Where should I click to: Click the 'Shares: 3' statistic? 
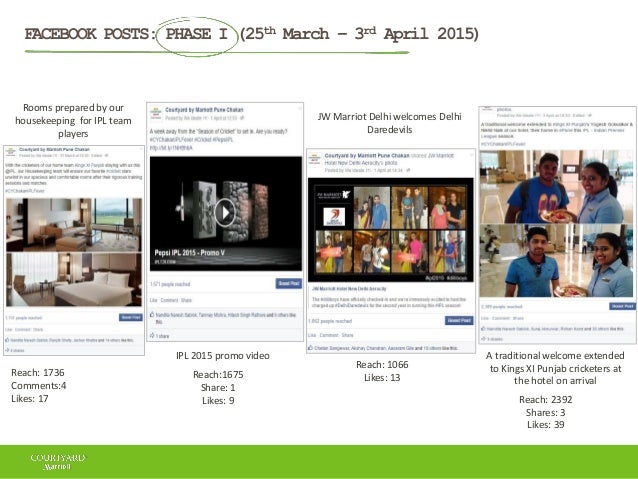[x=546, y=412]
